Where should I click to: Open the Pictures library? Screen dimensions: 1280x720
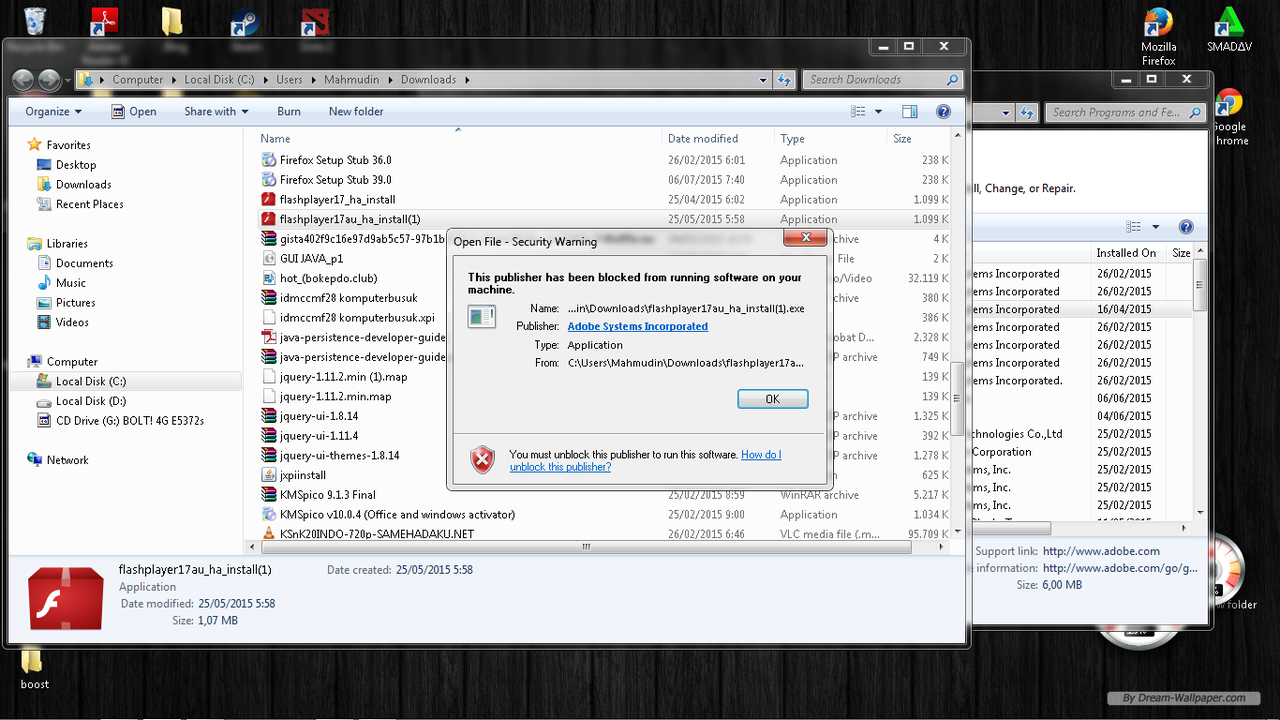(76, 303)
